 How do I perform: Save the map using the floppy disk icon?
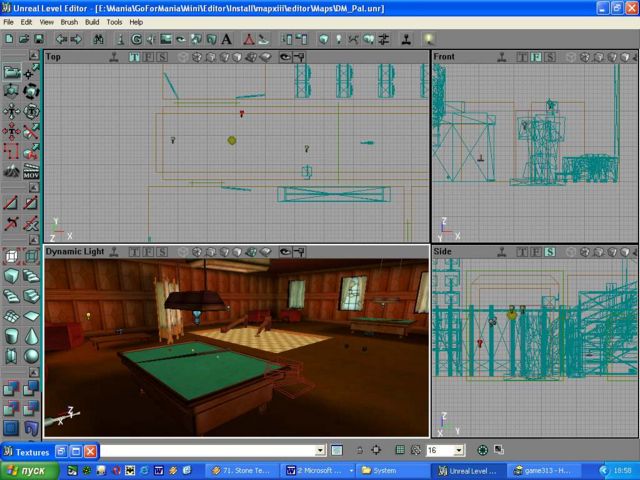point(39,39)
